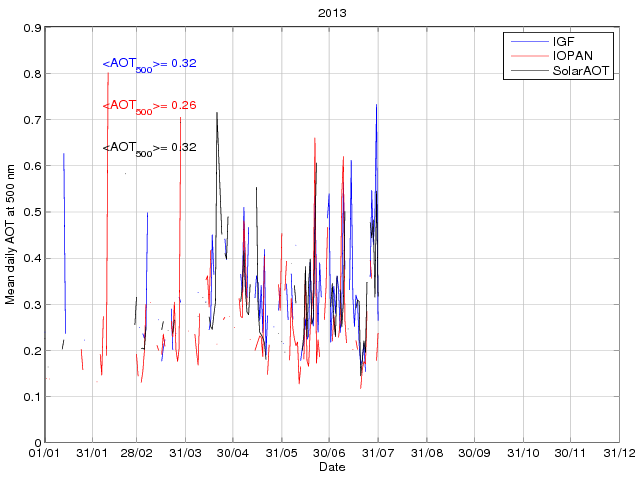This screenshot has height=480, width=640.
Task: Click the 01/01 date tick label
Action: point(45,454)
